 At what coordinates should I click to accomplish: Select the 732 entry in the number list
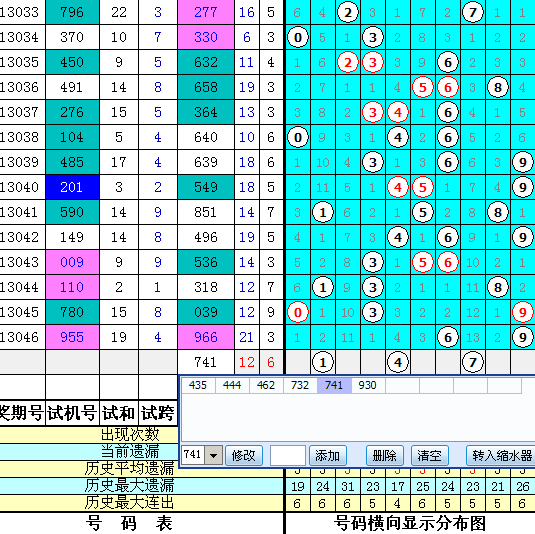click(x=300, y=385)
